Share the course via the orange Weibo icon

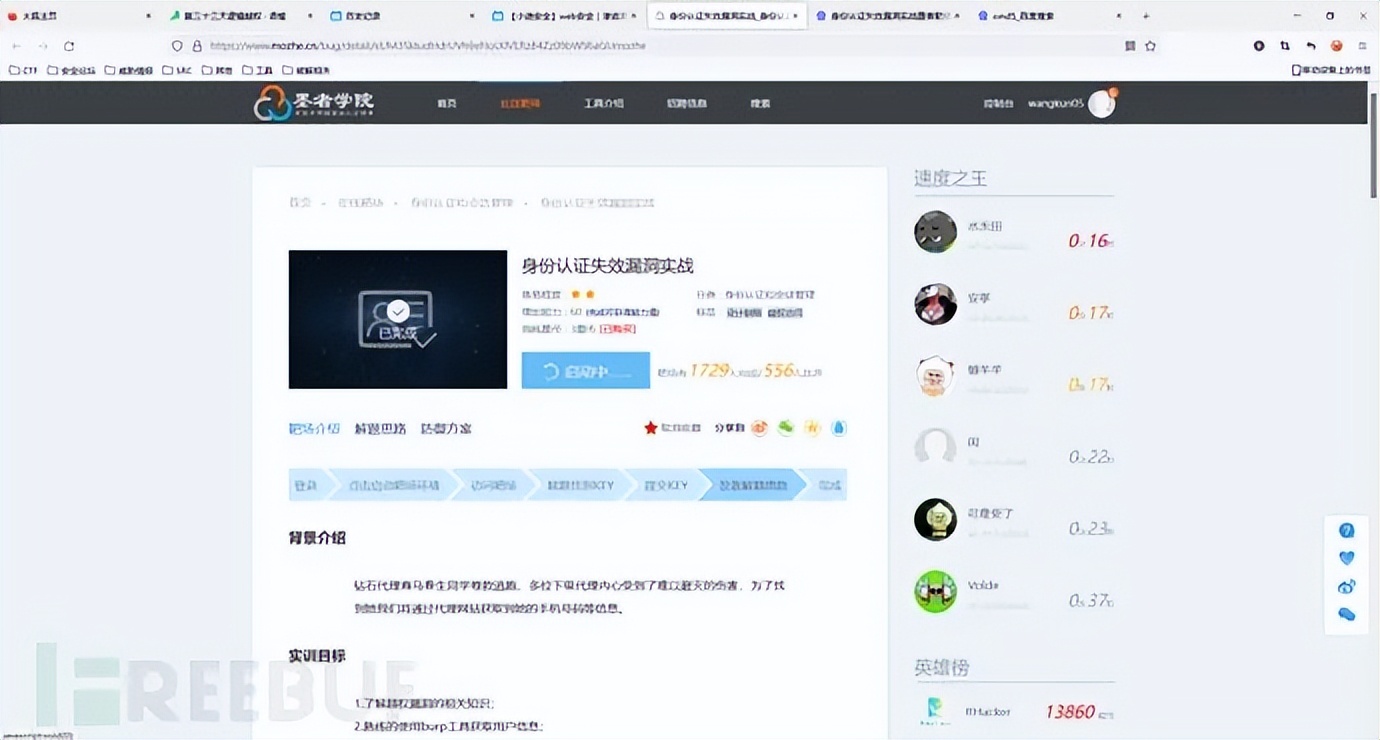click(760, 427)
